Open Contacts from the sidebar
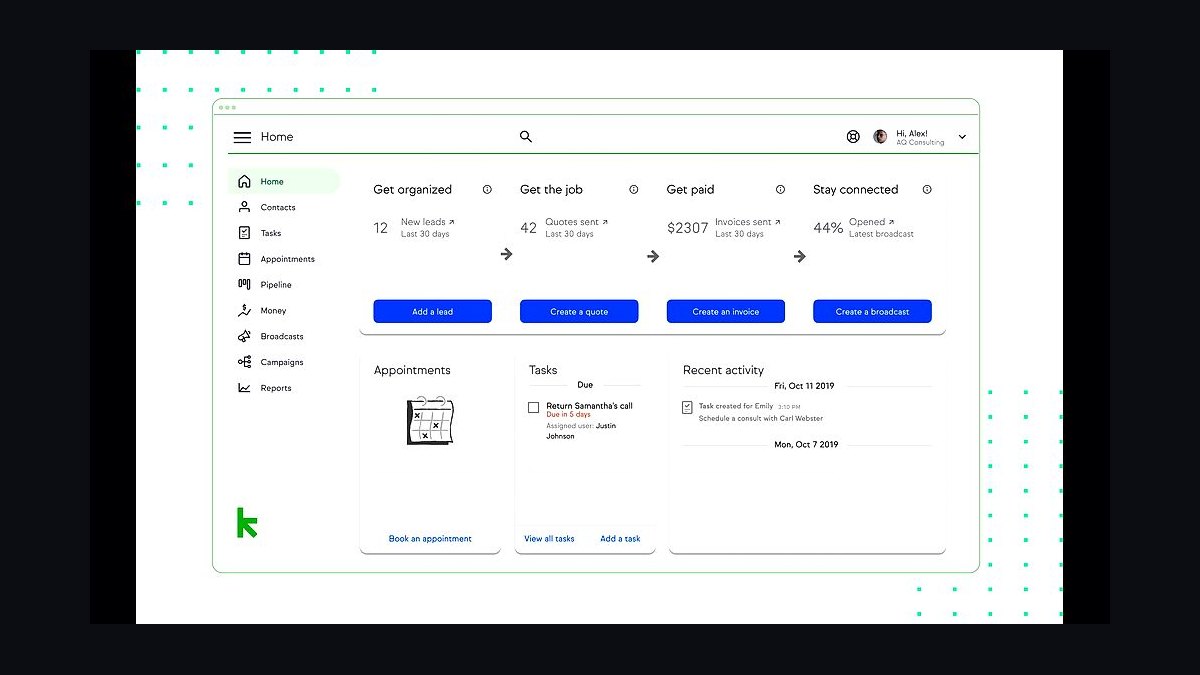The height and width of the screenshot is (675, 1200). pos(278,207)
